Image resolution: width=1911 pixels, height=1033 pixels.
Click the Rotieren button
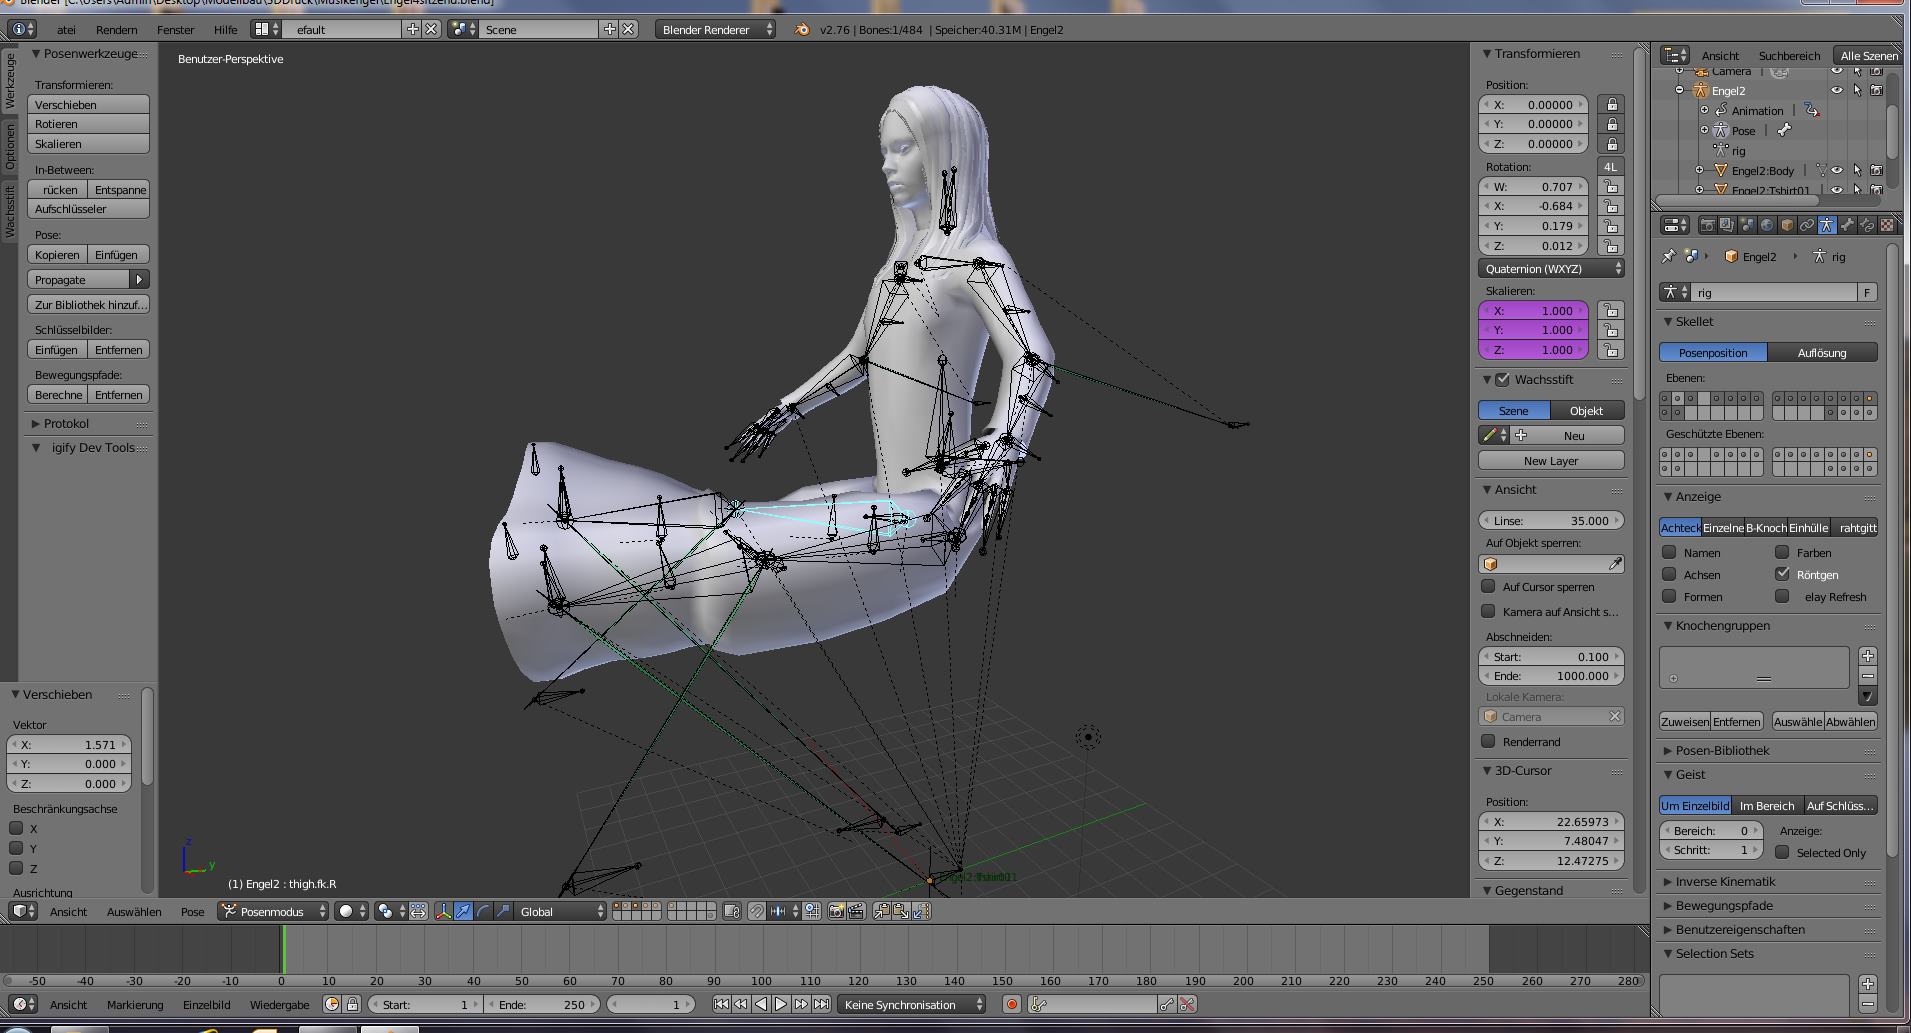[88, 124]
